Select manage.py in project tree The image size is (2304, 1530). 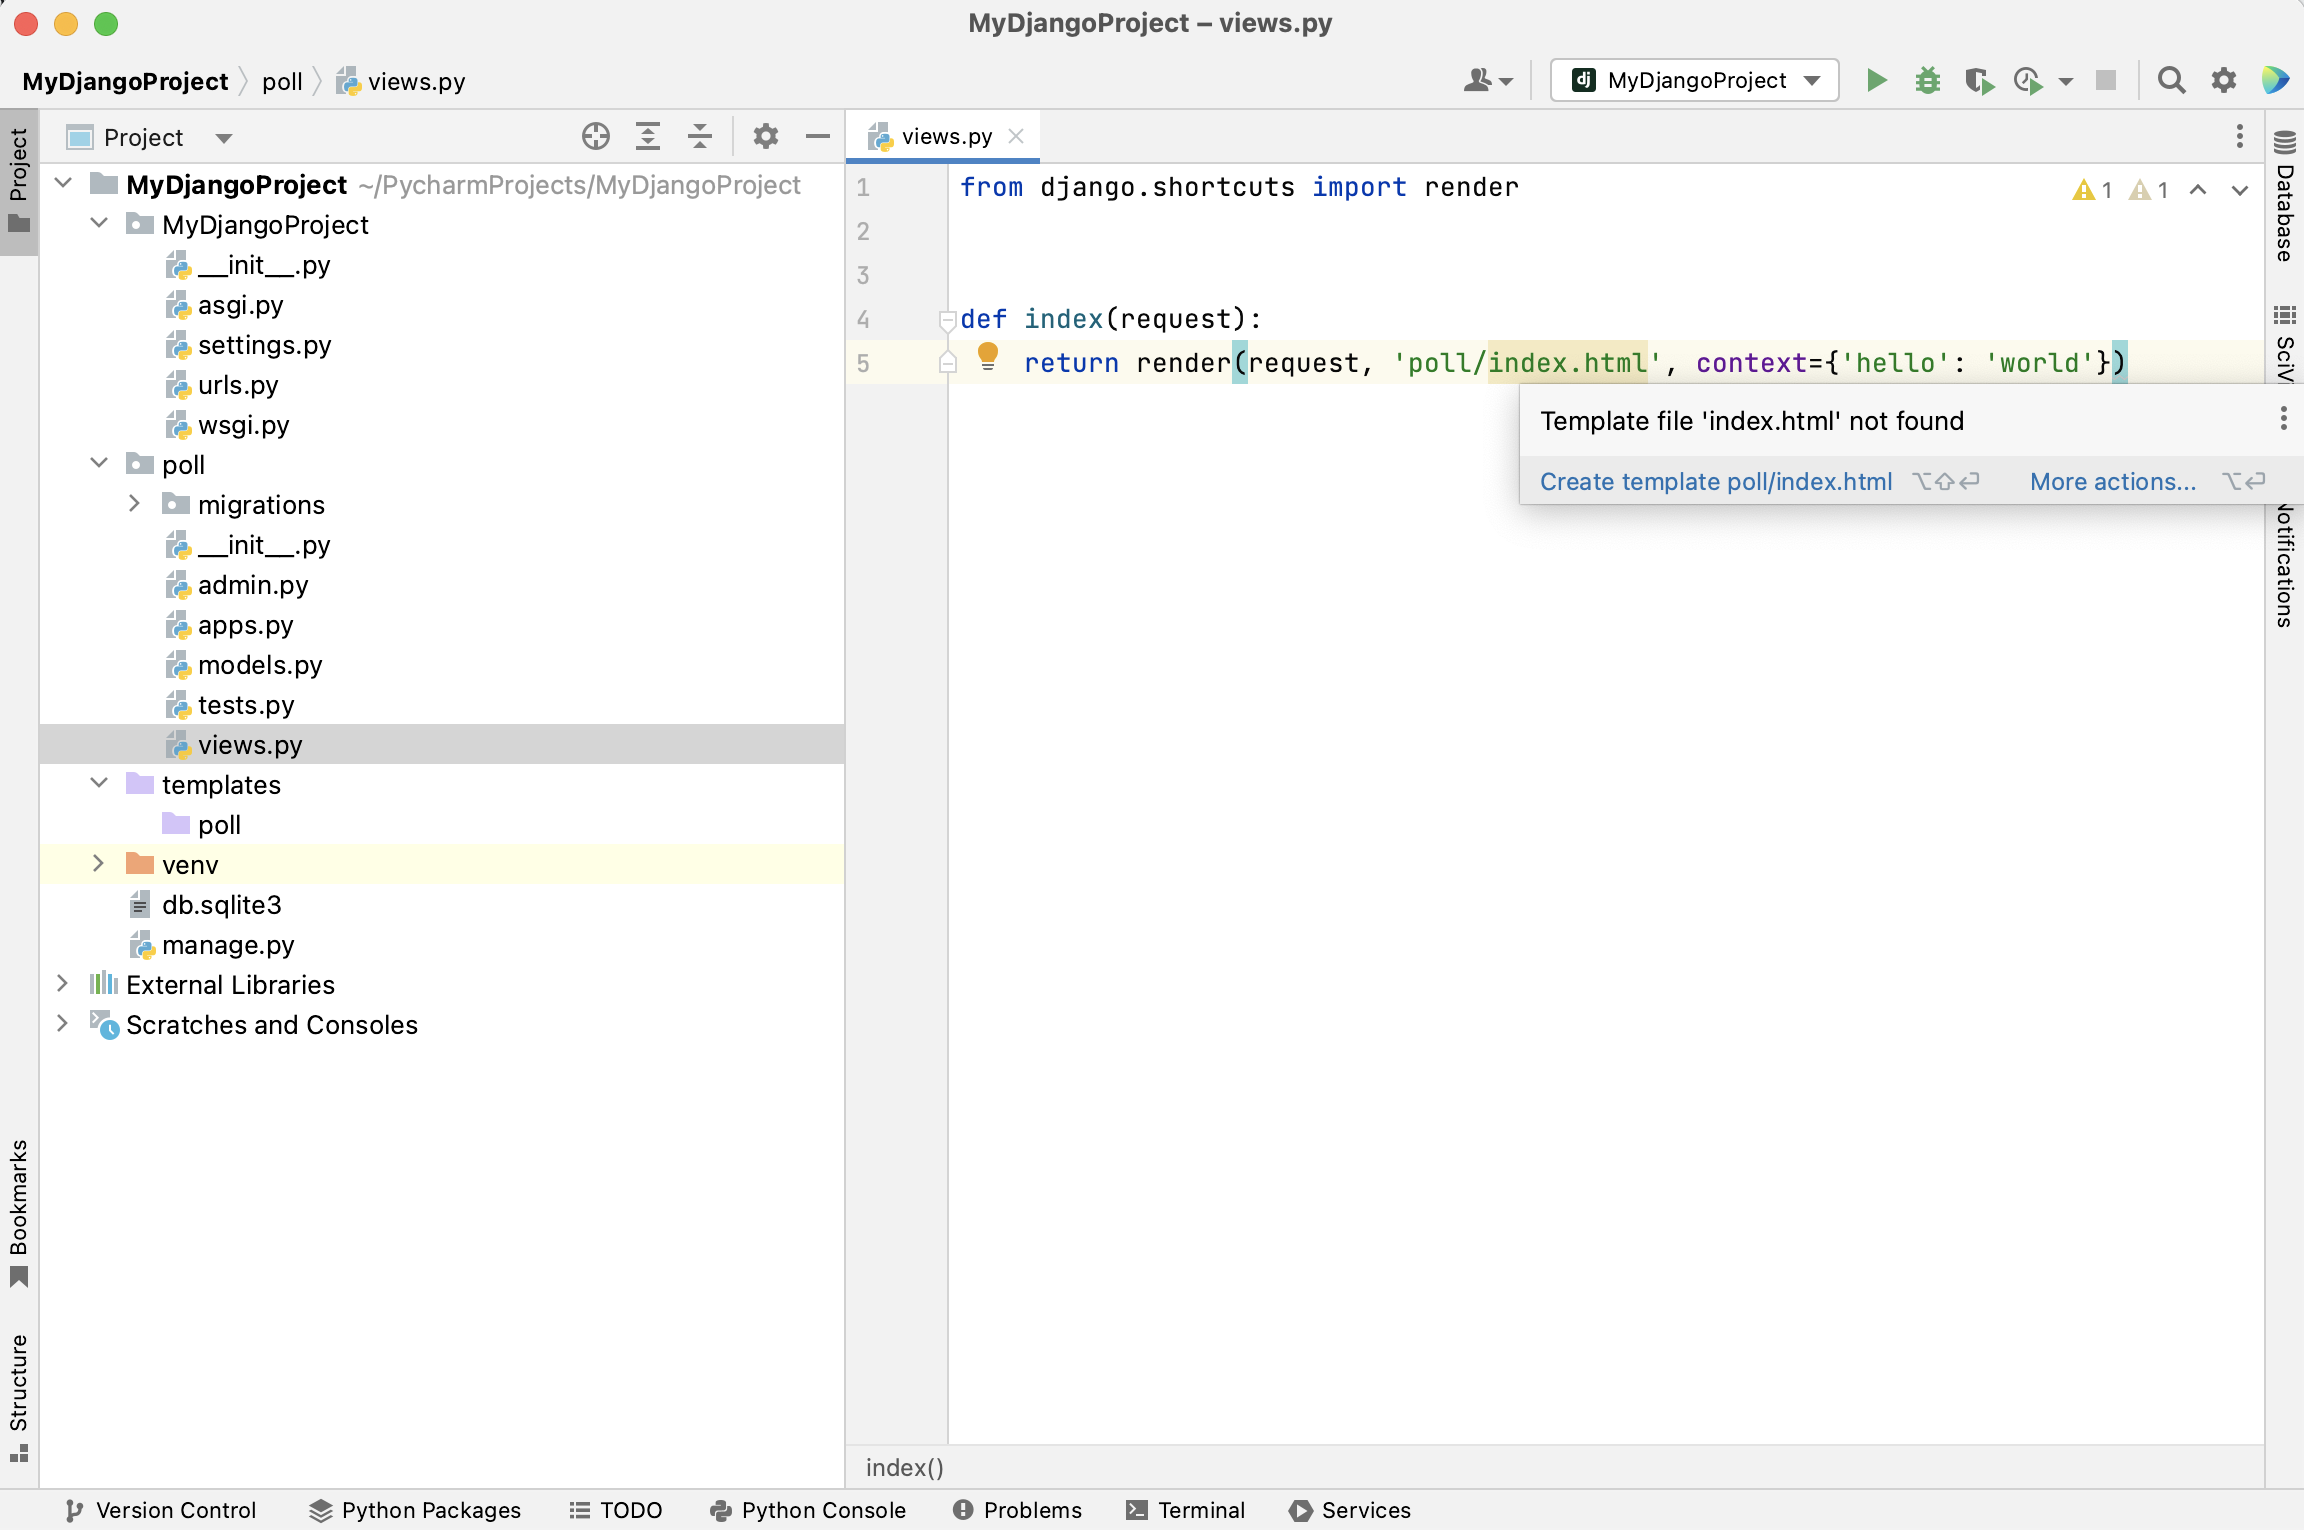442,945
